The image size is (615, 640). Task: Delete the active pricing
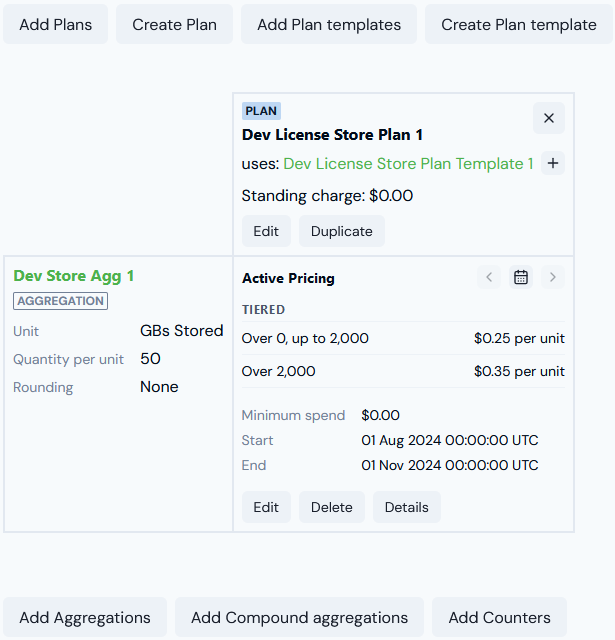click(x=331, y=507)
